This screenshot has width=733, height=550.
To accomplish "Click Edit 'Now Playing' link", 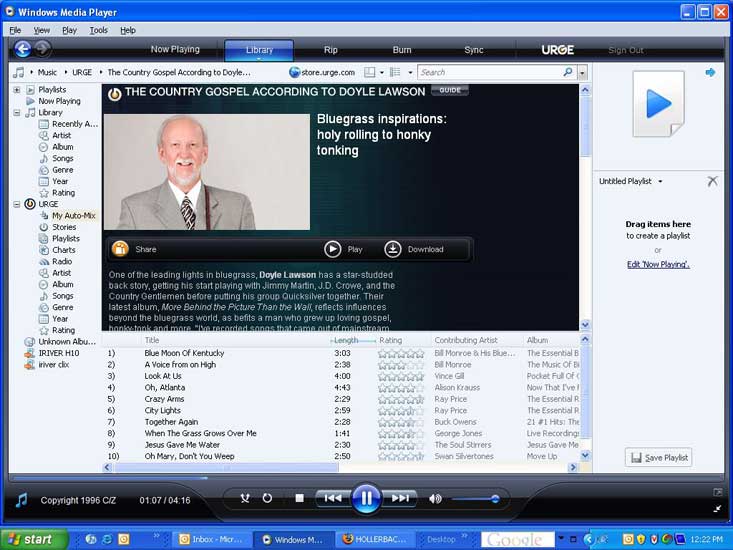I will coord(658,264).
